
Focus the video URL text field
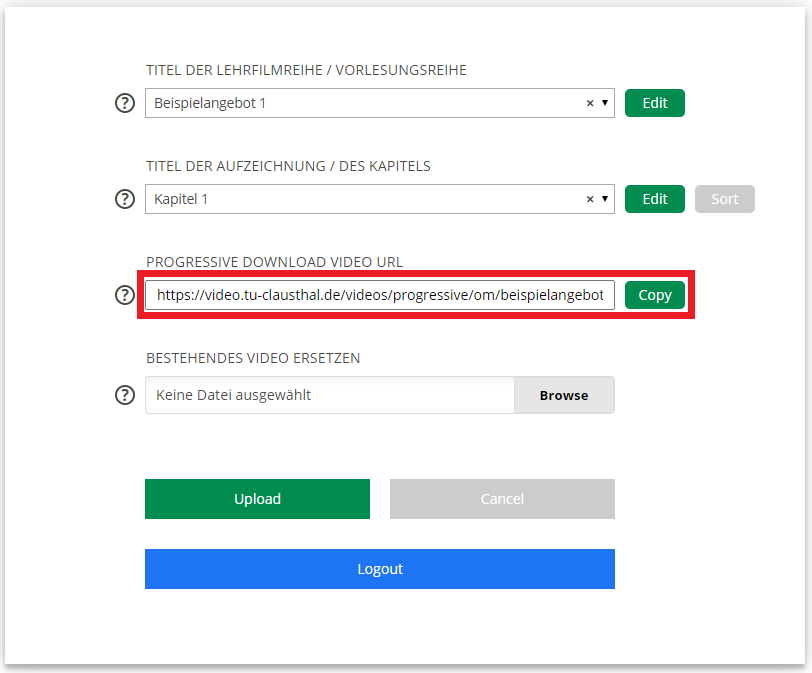pyautogui.click(x=380, y=295)
